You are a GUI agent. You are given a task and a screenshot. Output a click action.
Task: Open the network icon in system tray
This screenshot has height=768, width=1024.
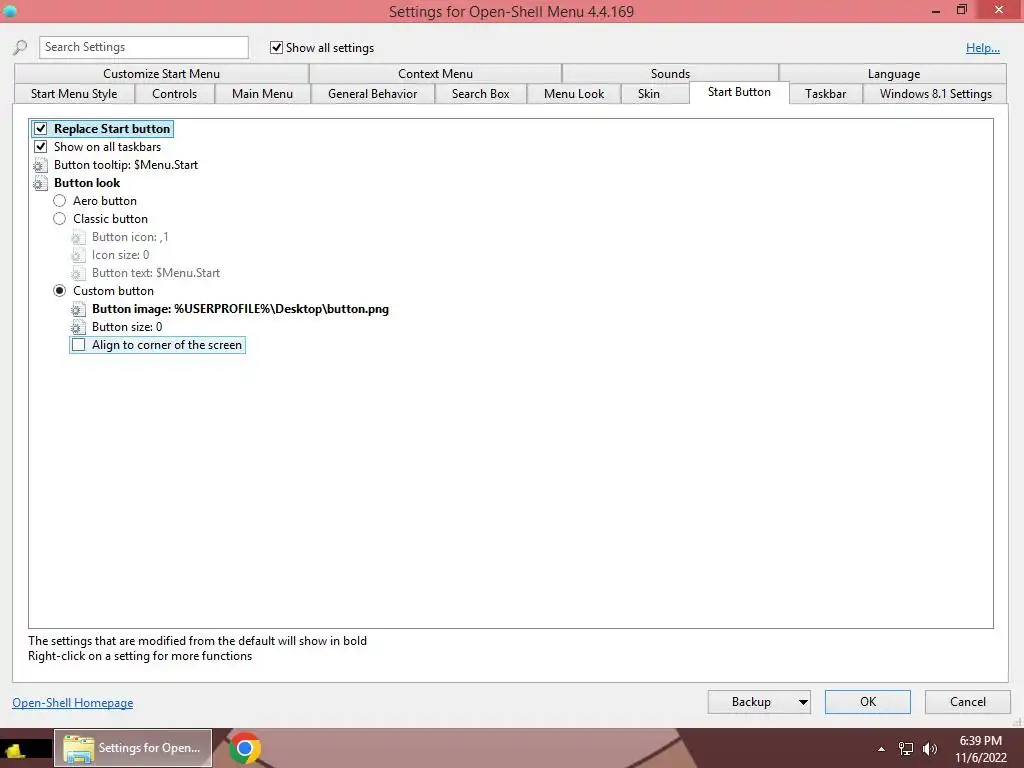click(906, 749)
